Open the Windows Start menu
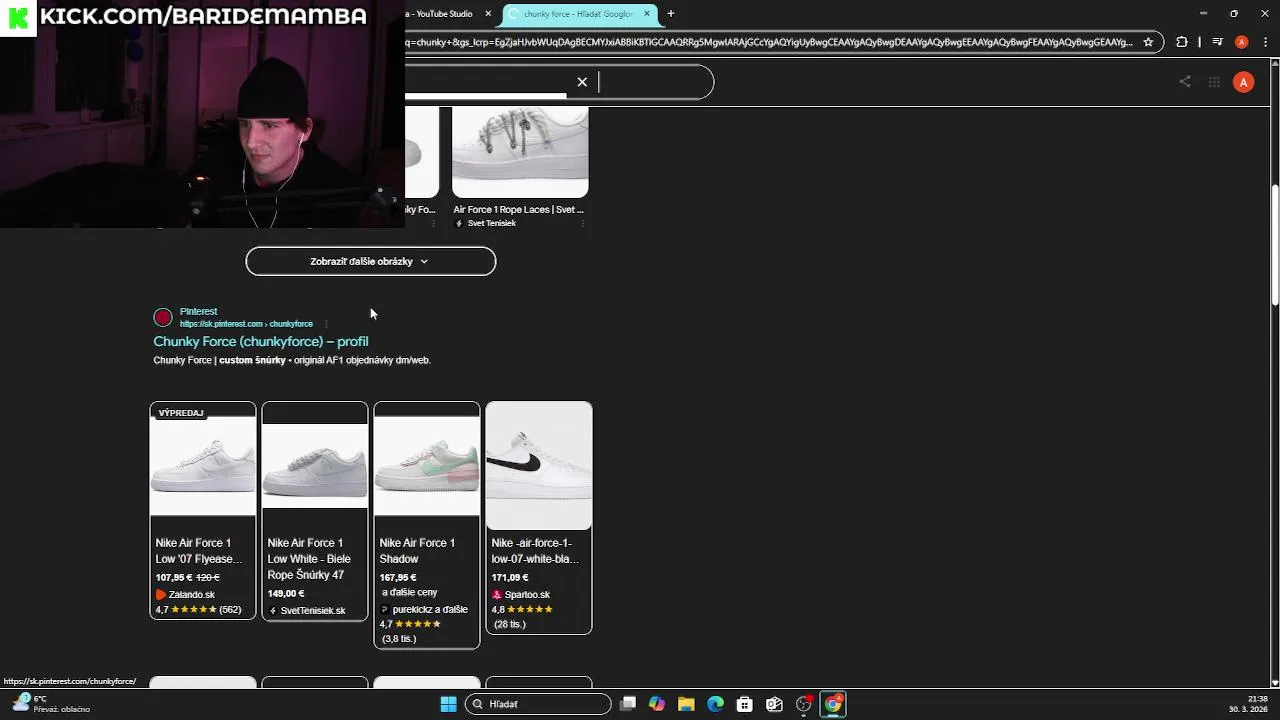 448,704
